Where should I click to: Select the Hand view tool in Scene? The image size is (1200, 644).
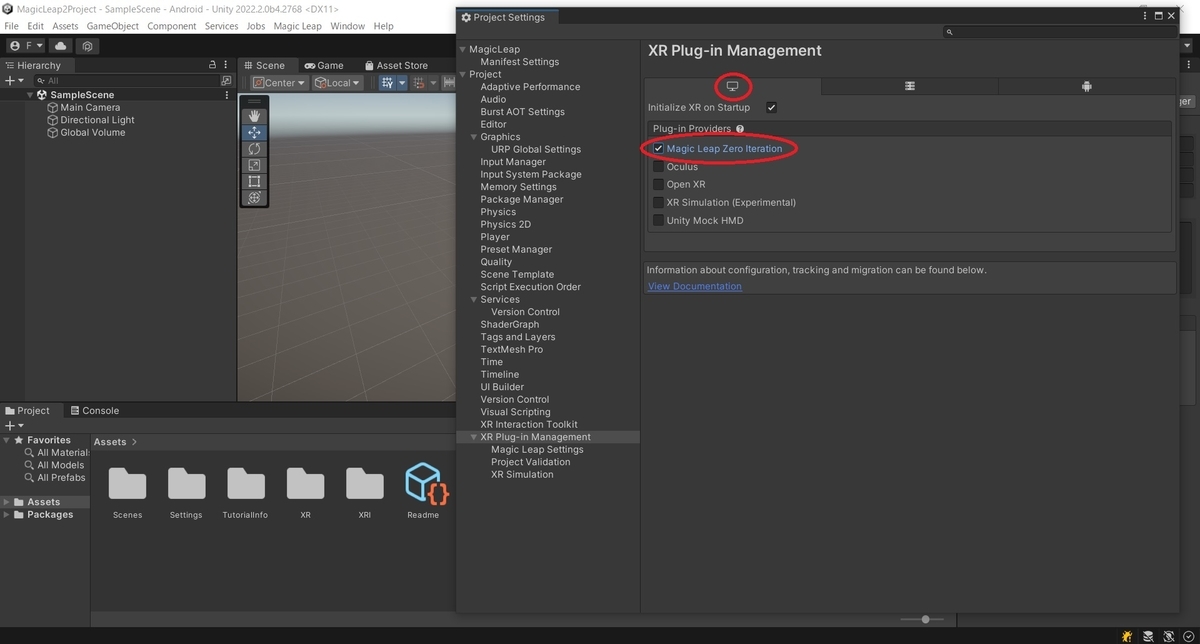point(254,116)
